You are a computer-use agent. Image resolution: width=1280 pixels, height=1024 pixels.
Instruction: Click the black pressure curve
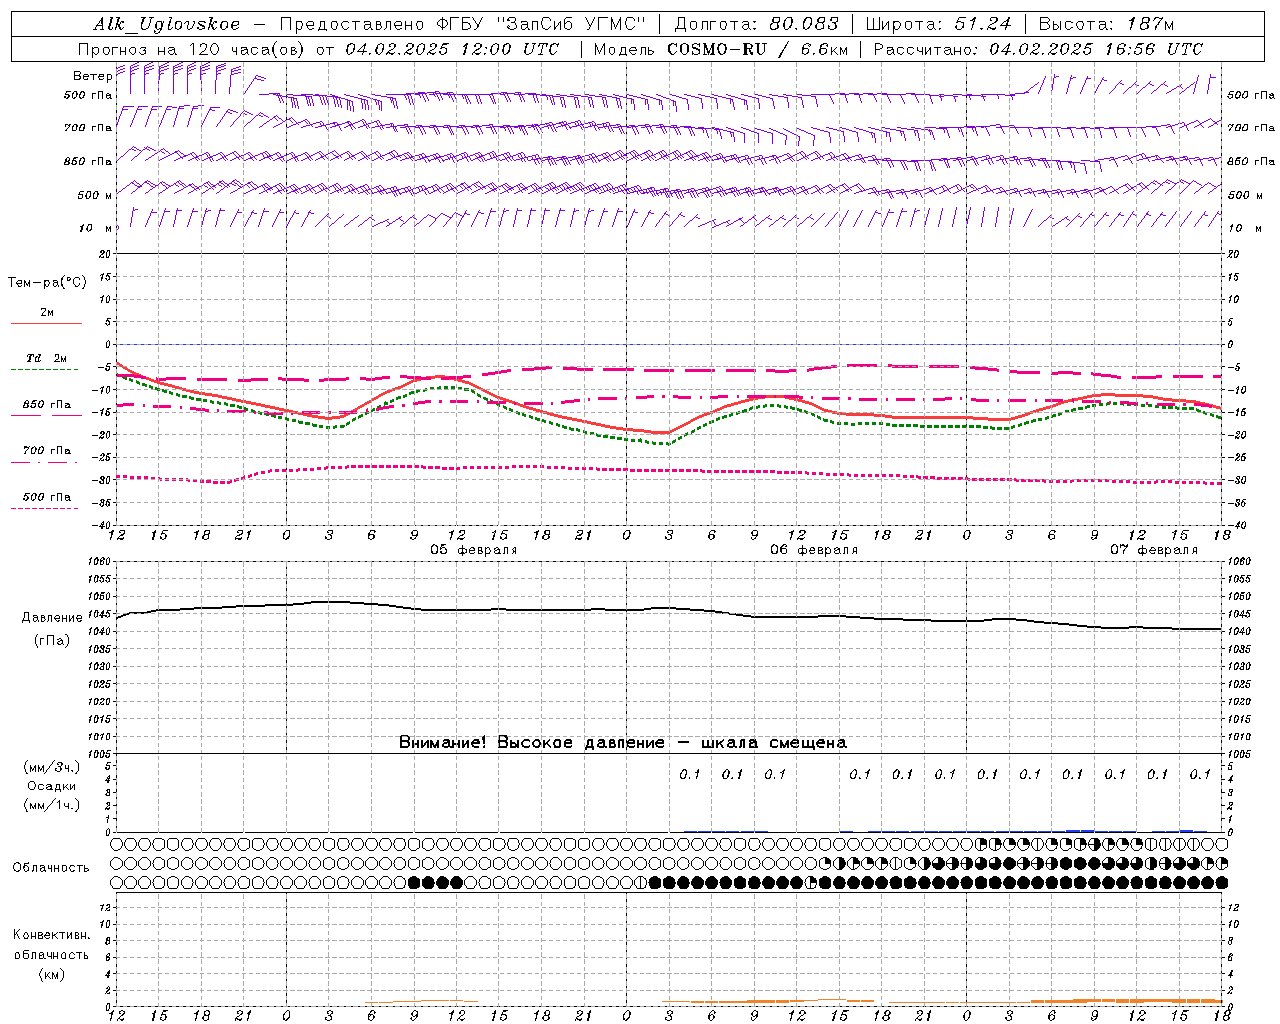pyautogui.click(x=668, y=610)
